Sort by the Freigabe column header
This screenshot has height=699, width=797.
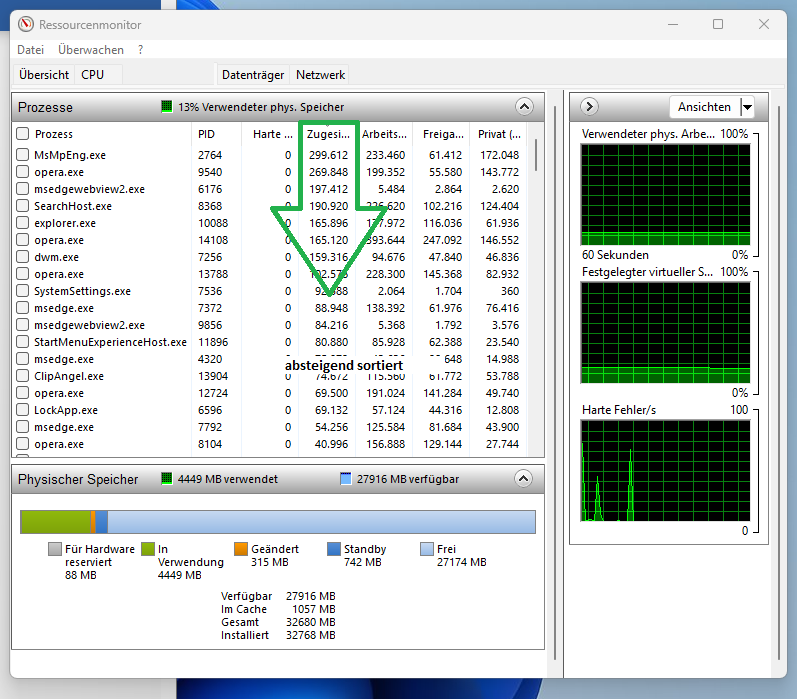pos(441,134)
